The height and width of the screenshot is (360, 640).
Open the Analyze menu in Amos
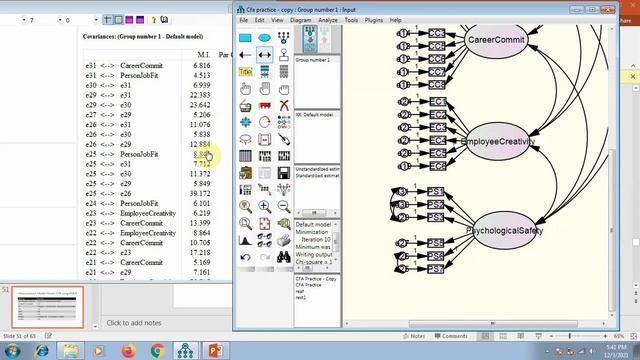(328, 20)
